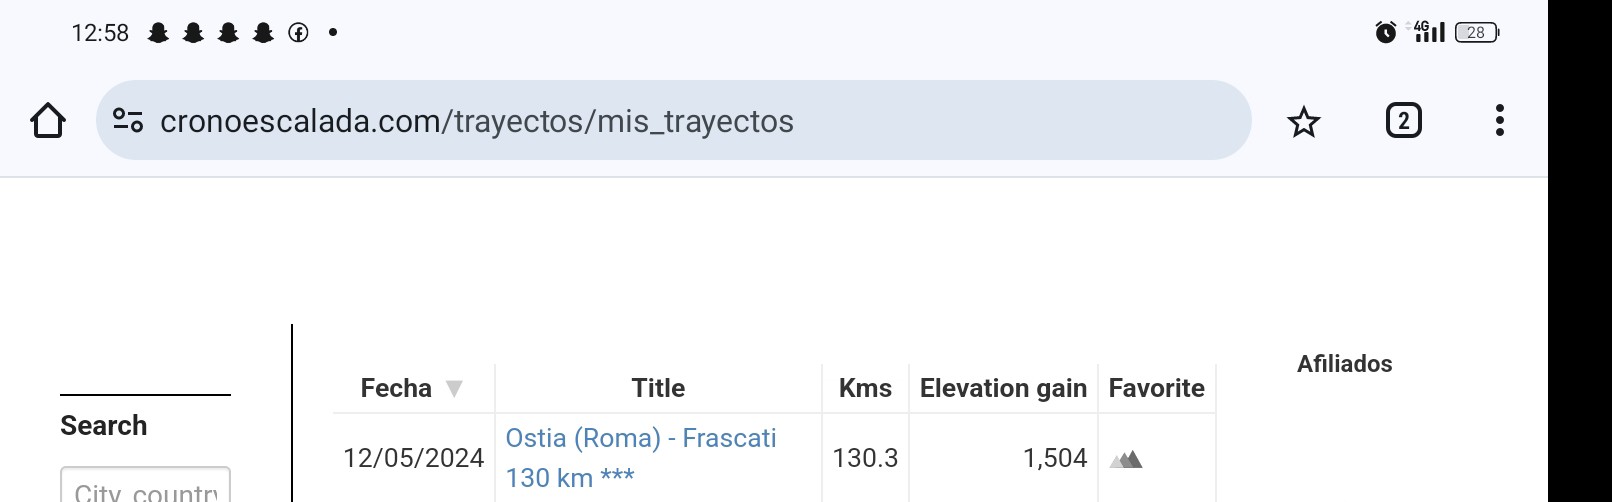Tap the Facebook notification icon
The height and width of the screenshot is (502, 1612).
click(298, 33)
